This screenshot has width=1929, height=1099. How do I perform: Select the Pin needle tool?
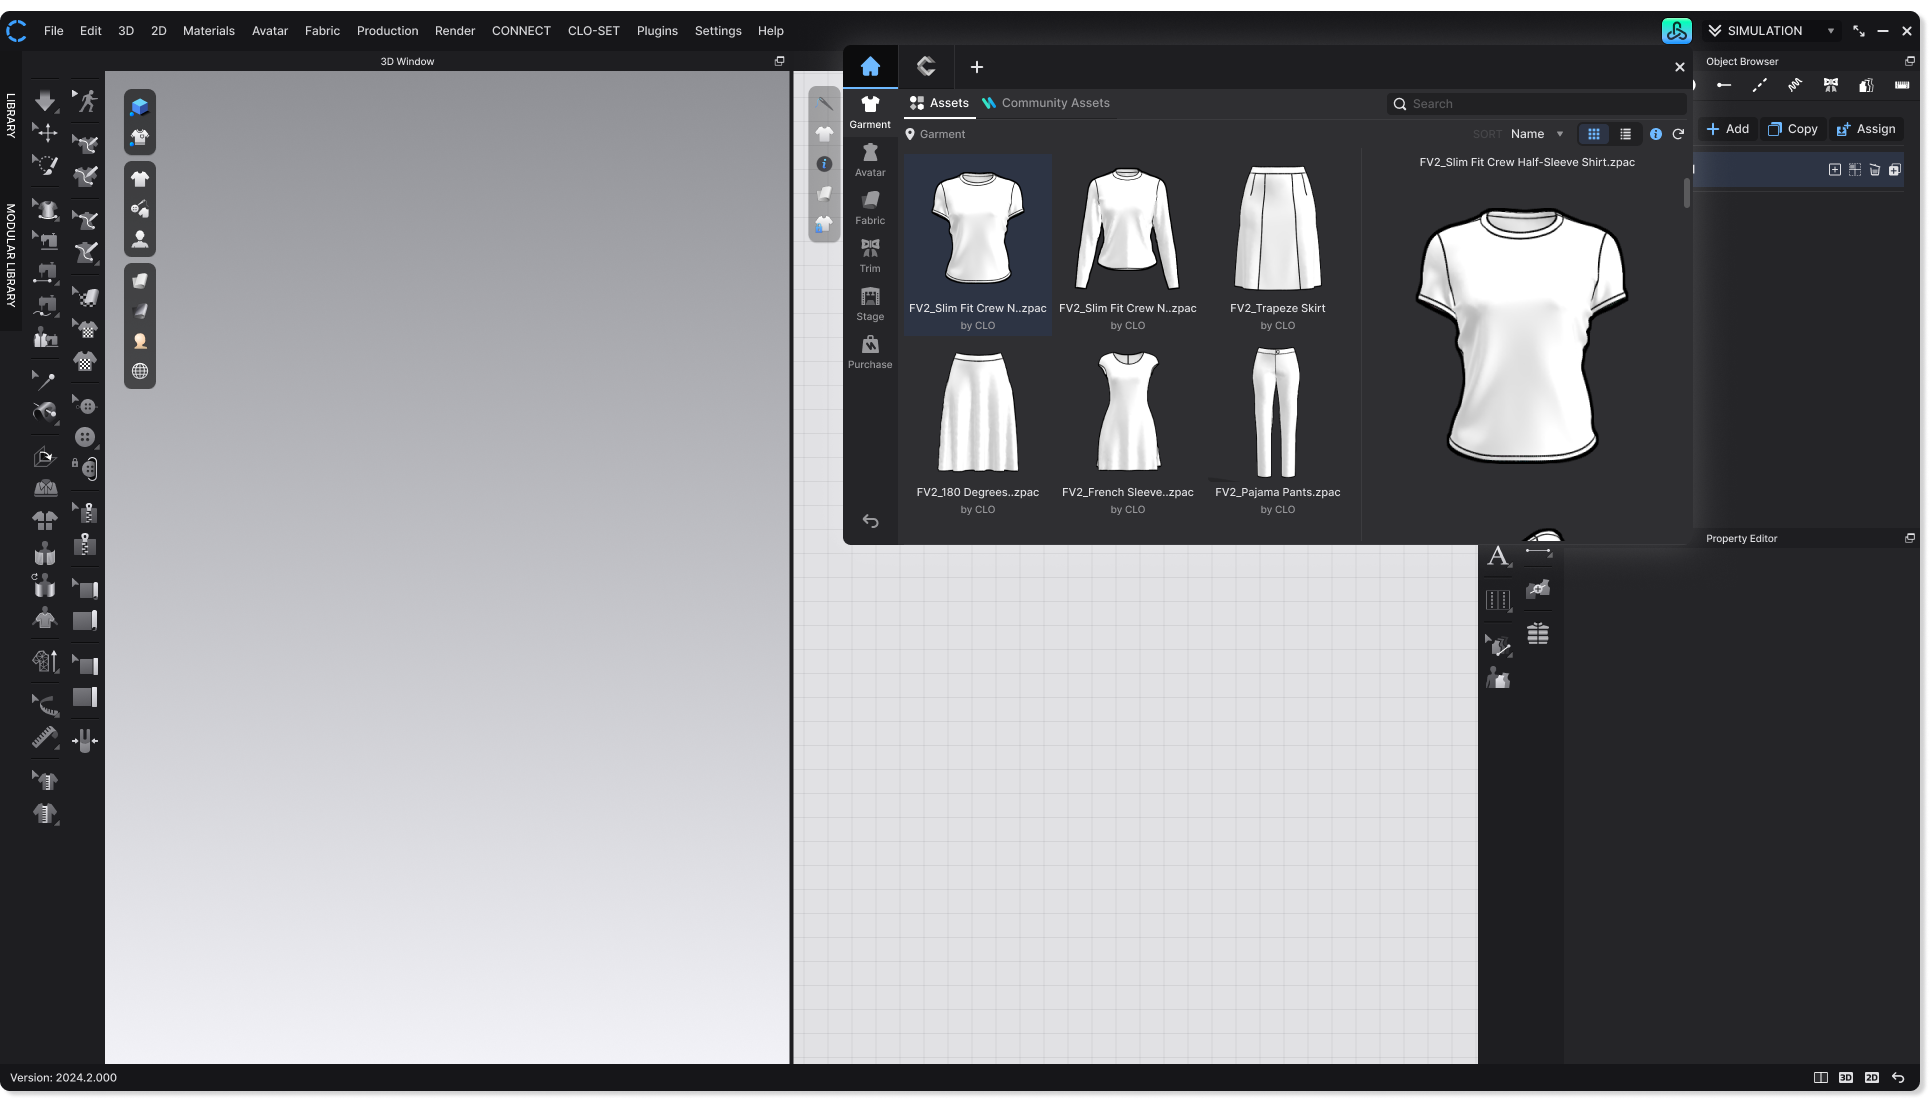(44, 380)
